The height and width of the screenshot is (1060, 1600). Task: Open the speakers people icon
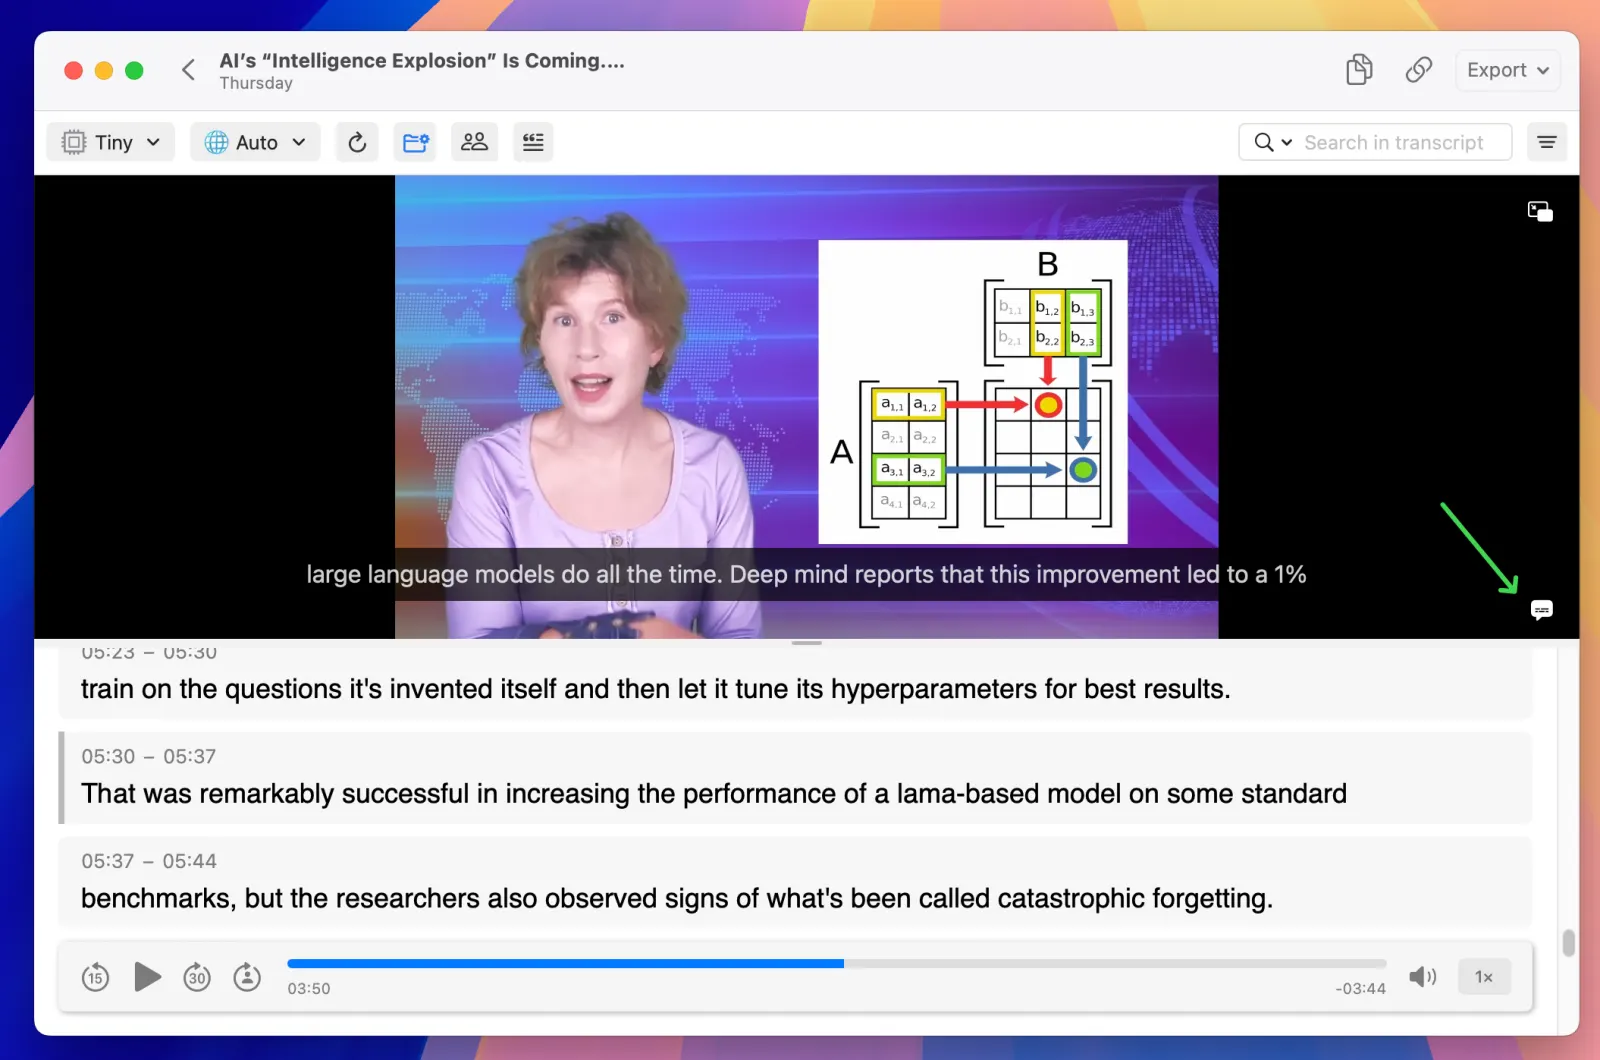[x=474, y=142]
